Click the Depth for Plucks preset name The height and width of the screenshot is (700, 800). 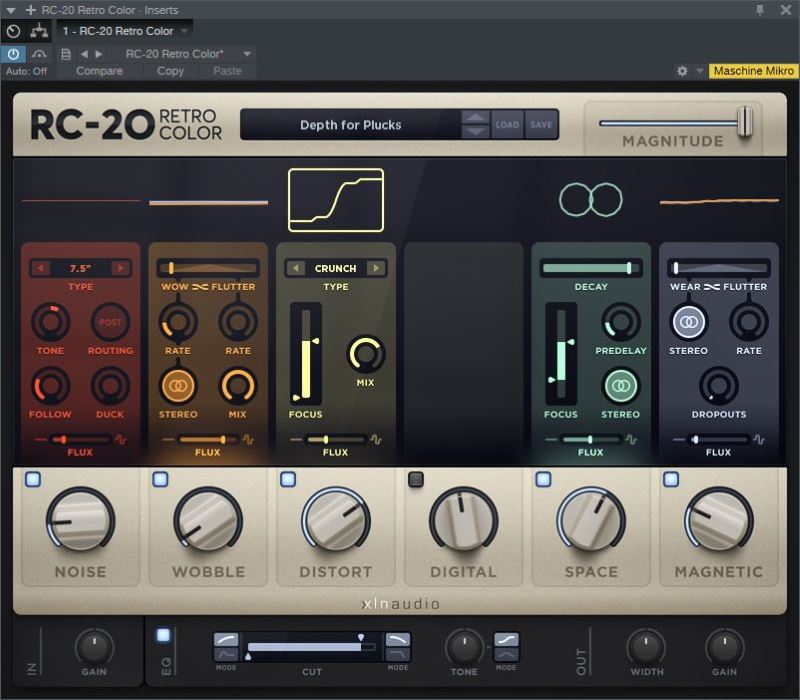tap(351, 125)
